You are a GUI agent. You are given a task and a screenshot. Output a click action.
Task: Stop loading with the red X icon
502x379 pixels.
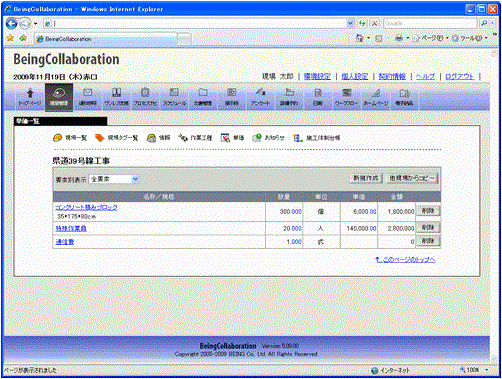[x=374, y=23]
